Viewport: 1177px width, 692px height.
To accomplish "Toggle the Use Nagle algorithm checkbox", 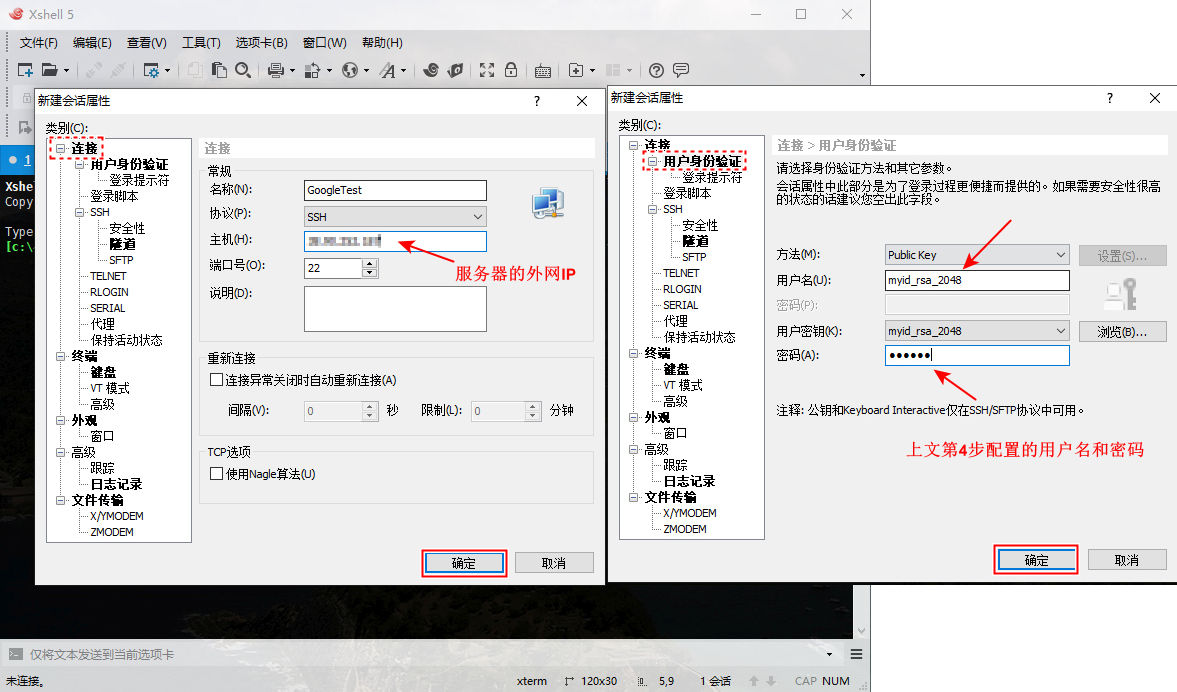I will tap(216, 474).
